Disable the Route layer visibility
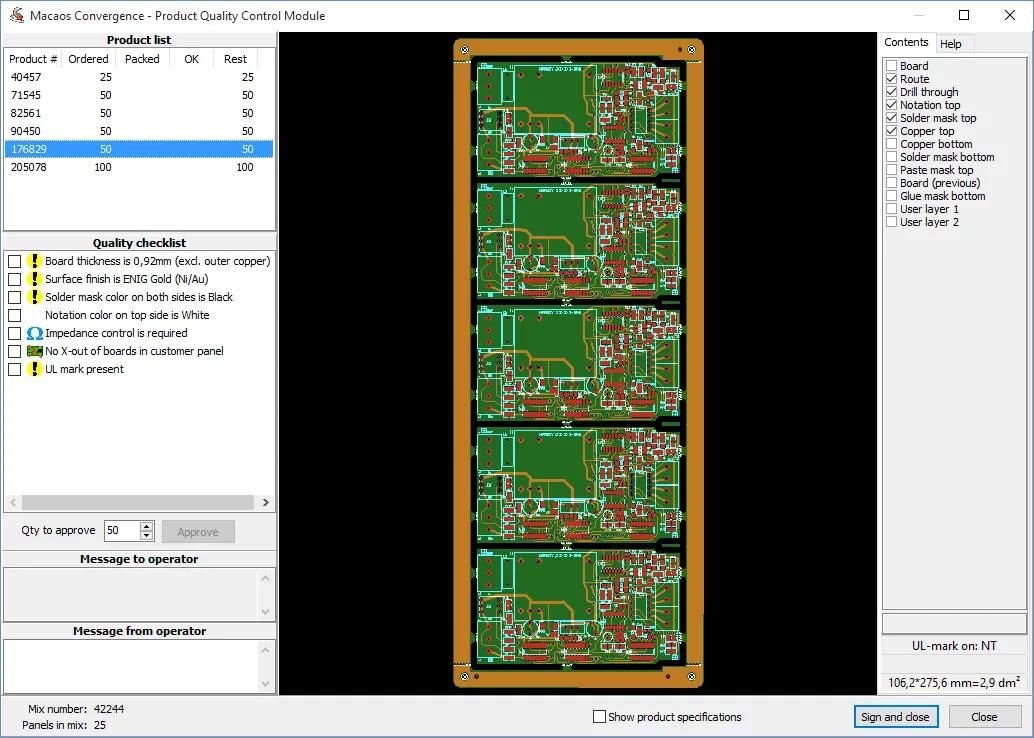 889,78
